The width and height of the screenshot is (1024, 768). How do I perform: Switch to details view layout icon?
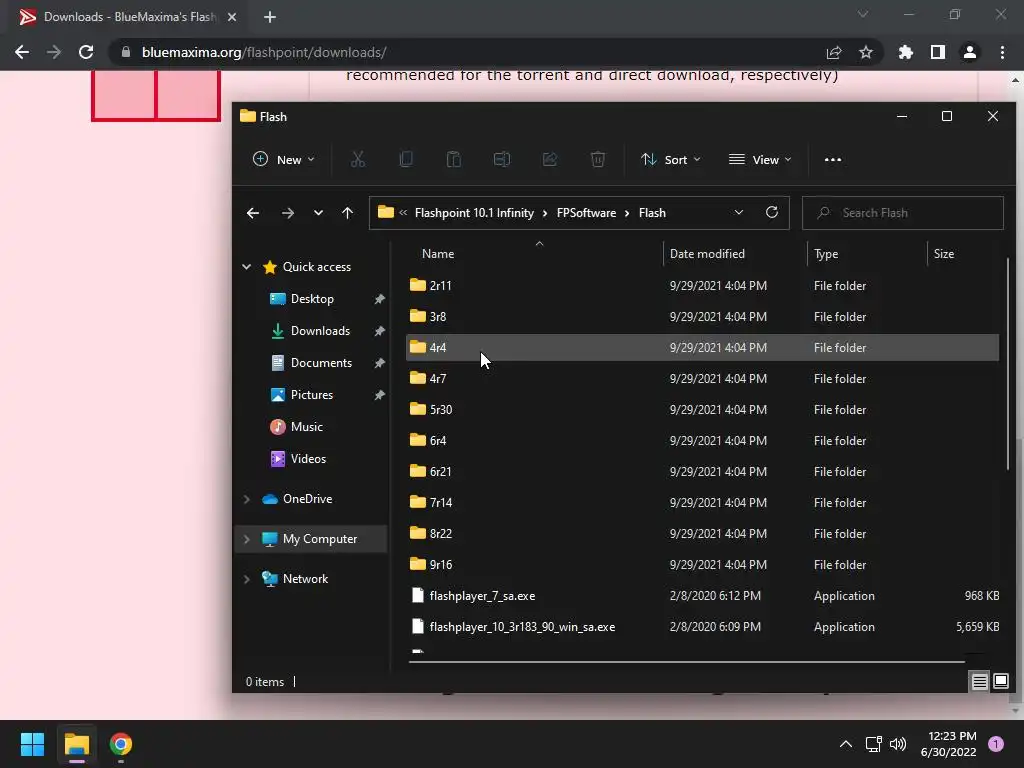coord(980,682)
